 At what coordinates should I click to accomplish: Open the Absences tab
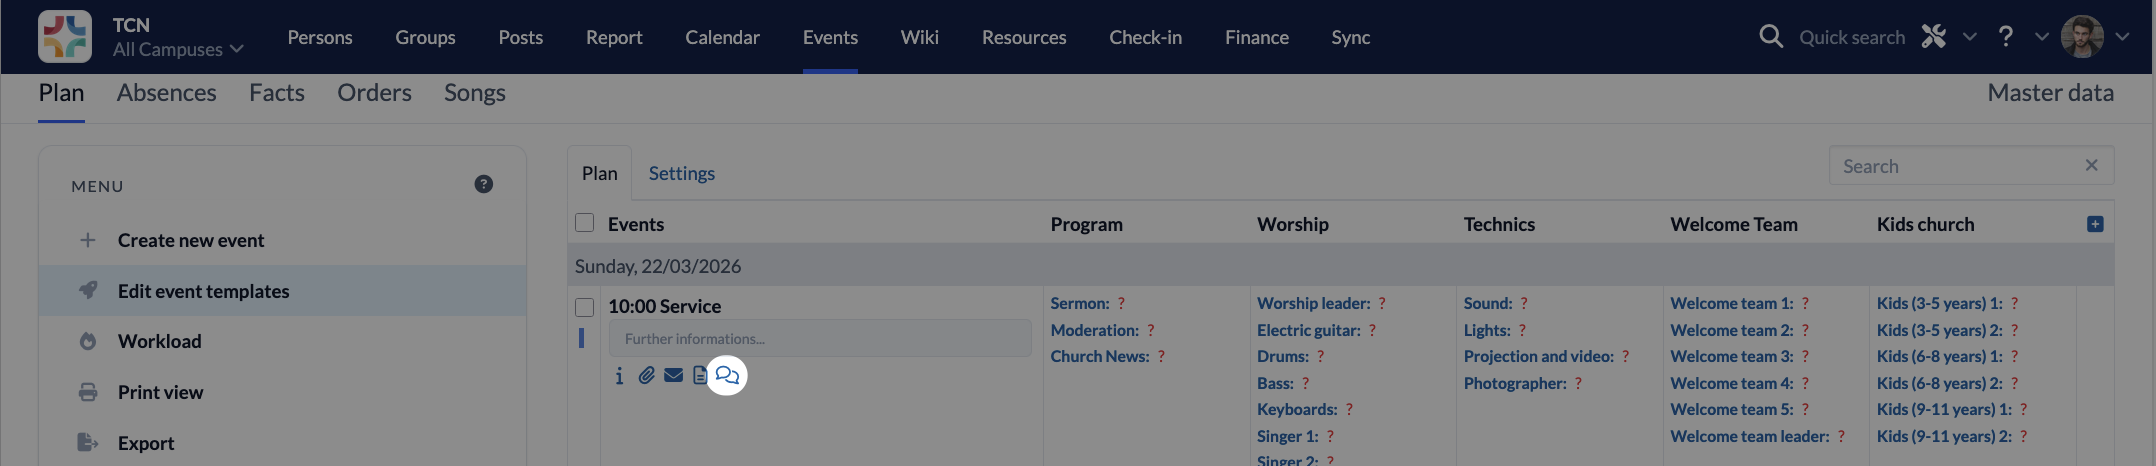click(166, 93)
